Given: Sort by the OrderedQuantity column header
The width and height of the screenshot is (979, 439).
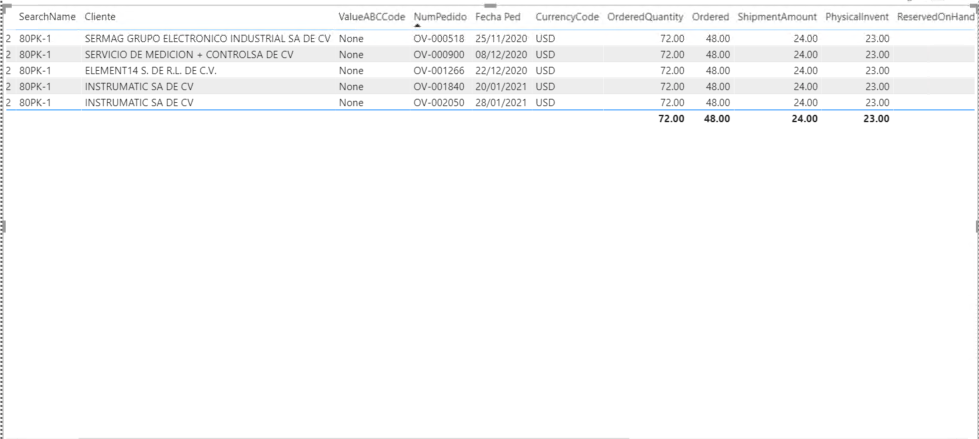Looking at the screenshot, I should pos(646,17).
